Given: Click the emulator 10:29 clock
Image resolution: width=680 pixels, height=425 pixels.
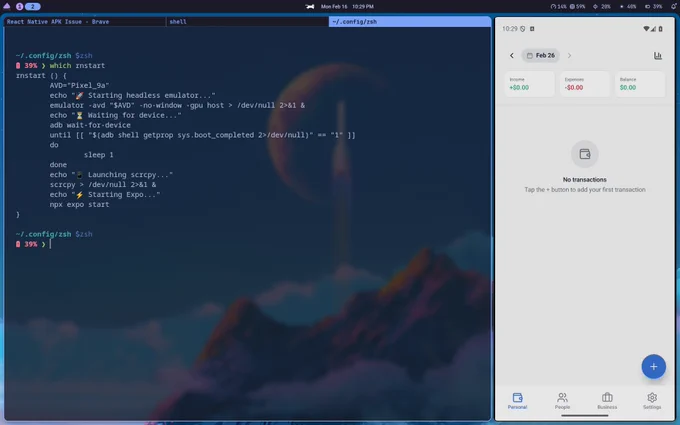Looking at the screenshot, I should [510, 29].
